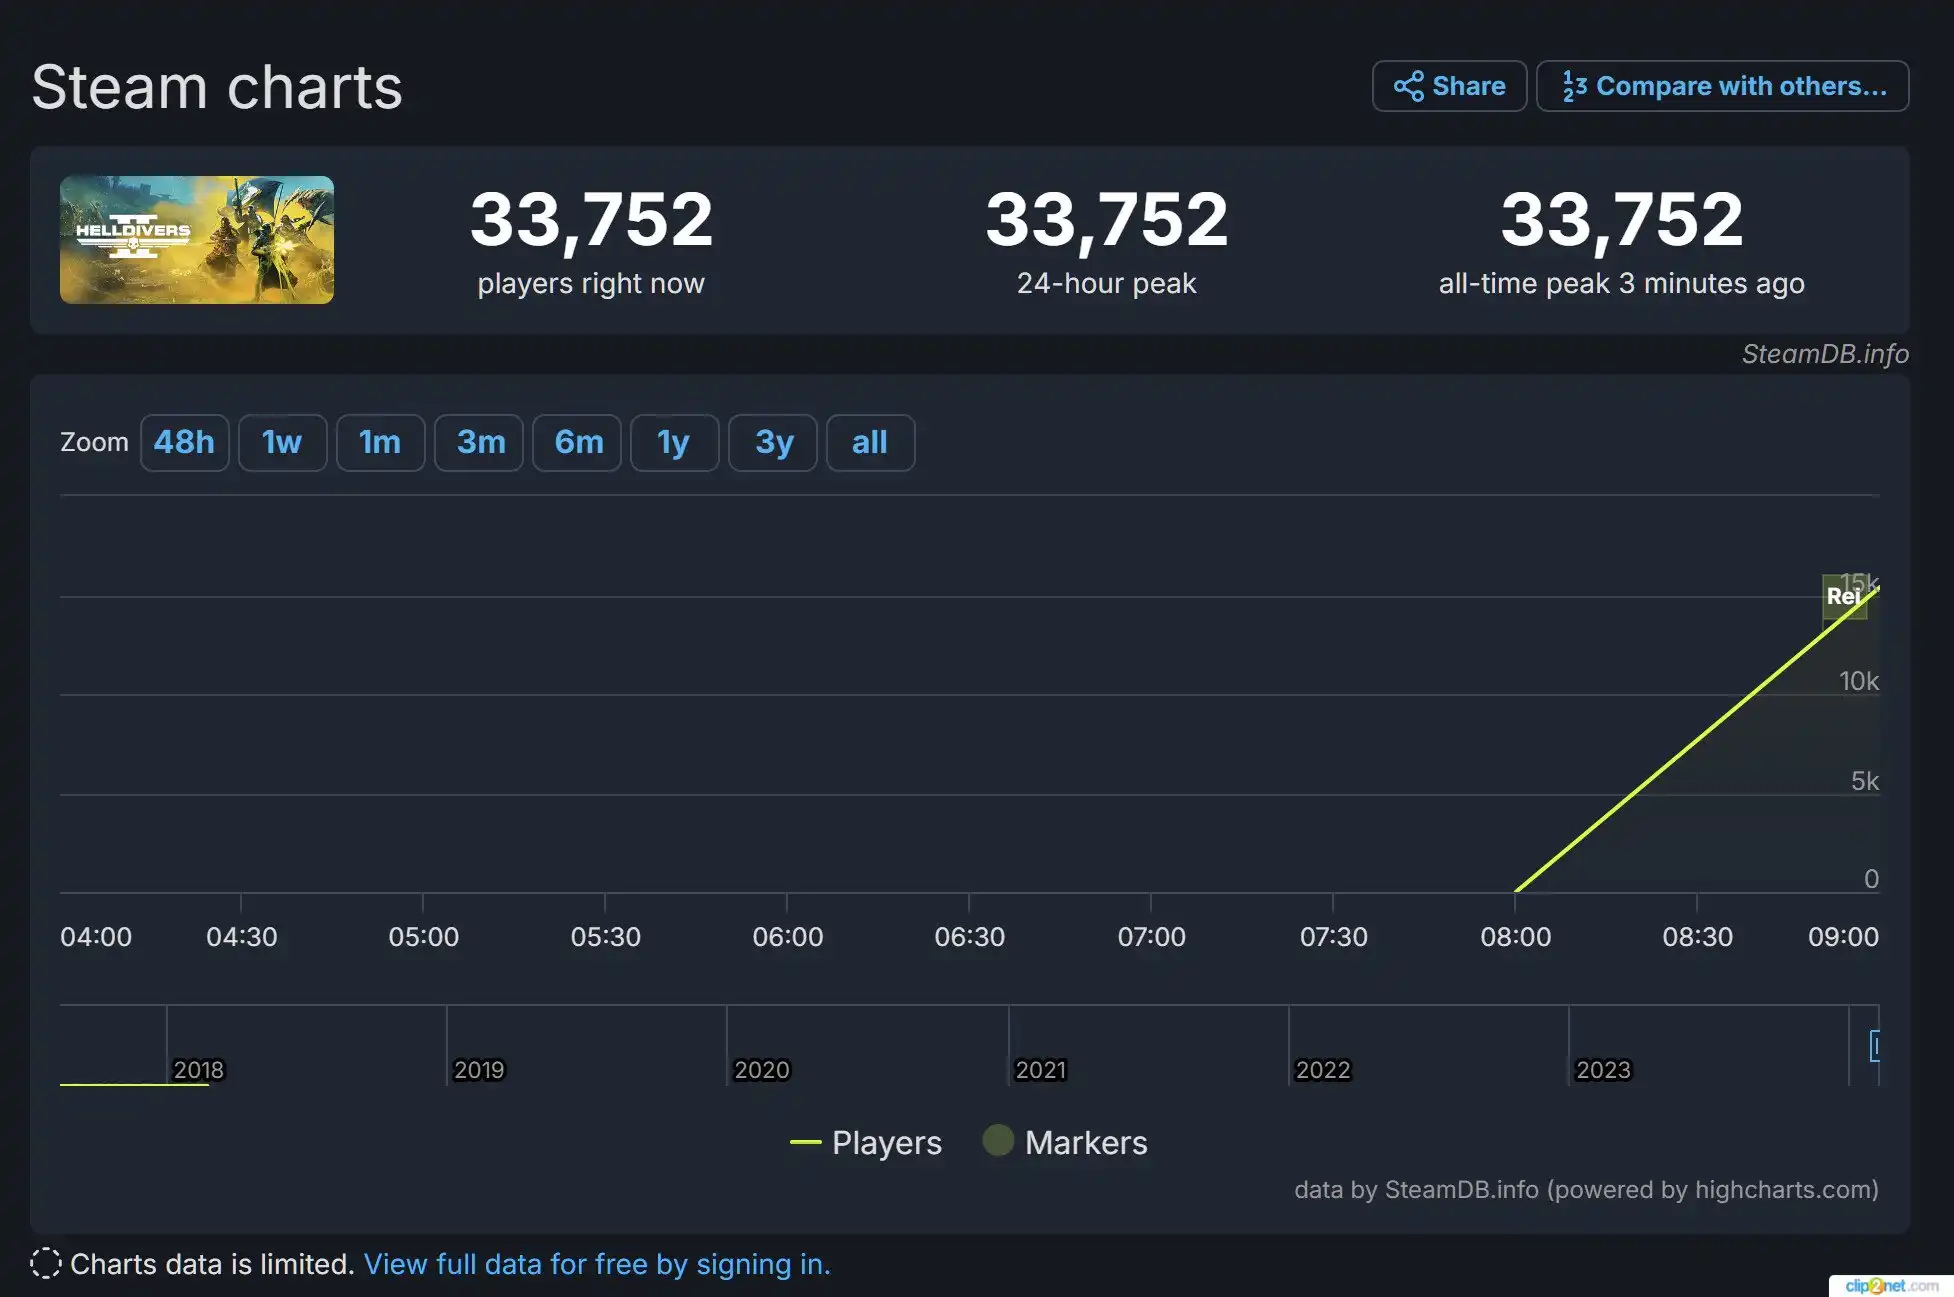Switch chart range to 1y
Screen dimensions: 1954x1297
click(674, 442)
